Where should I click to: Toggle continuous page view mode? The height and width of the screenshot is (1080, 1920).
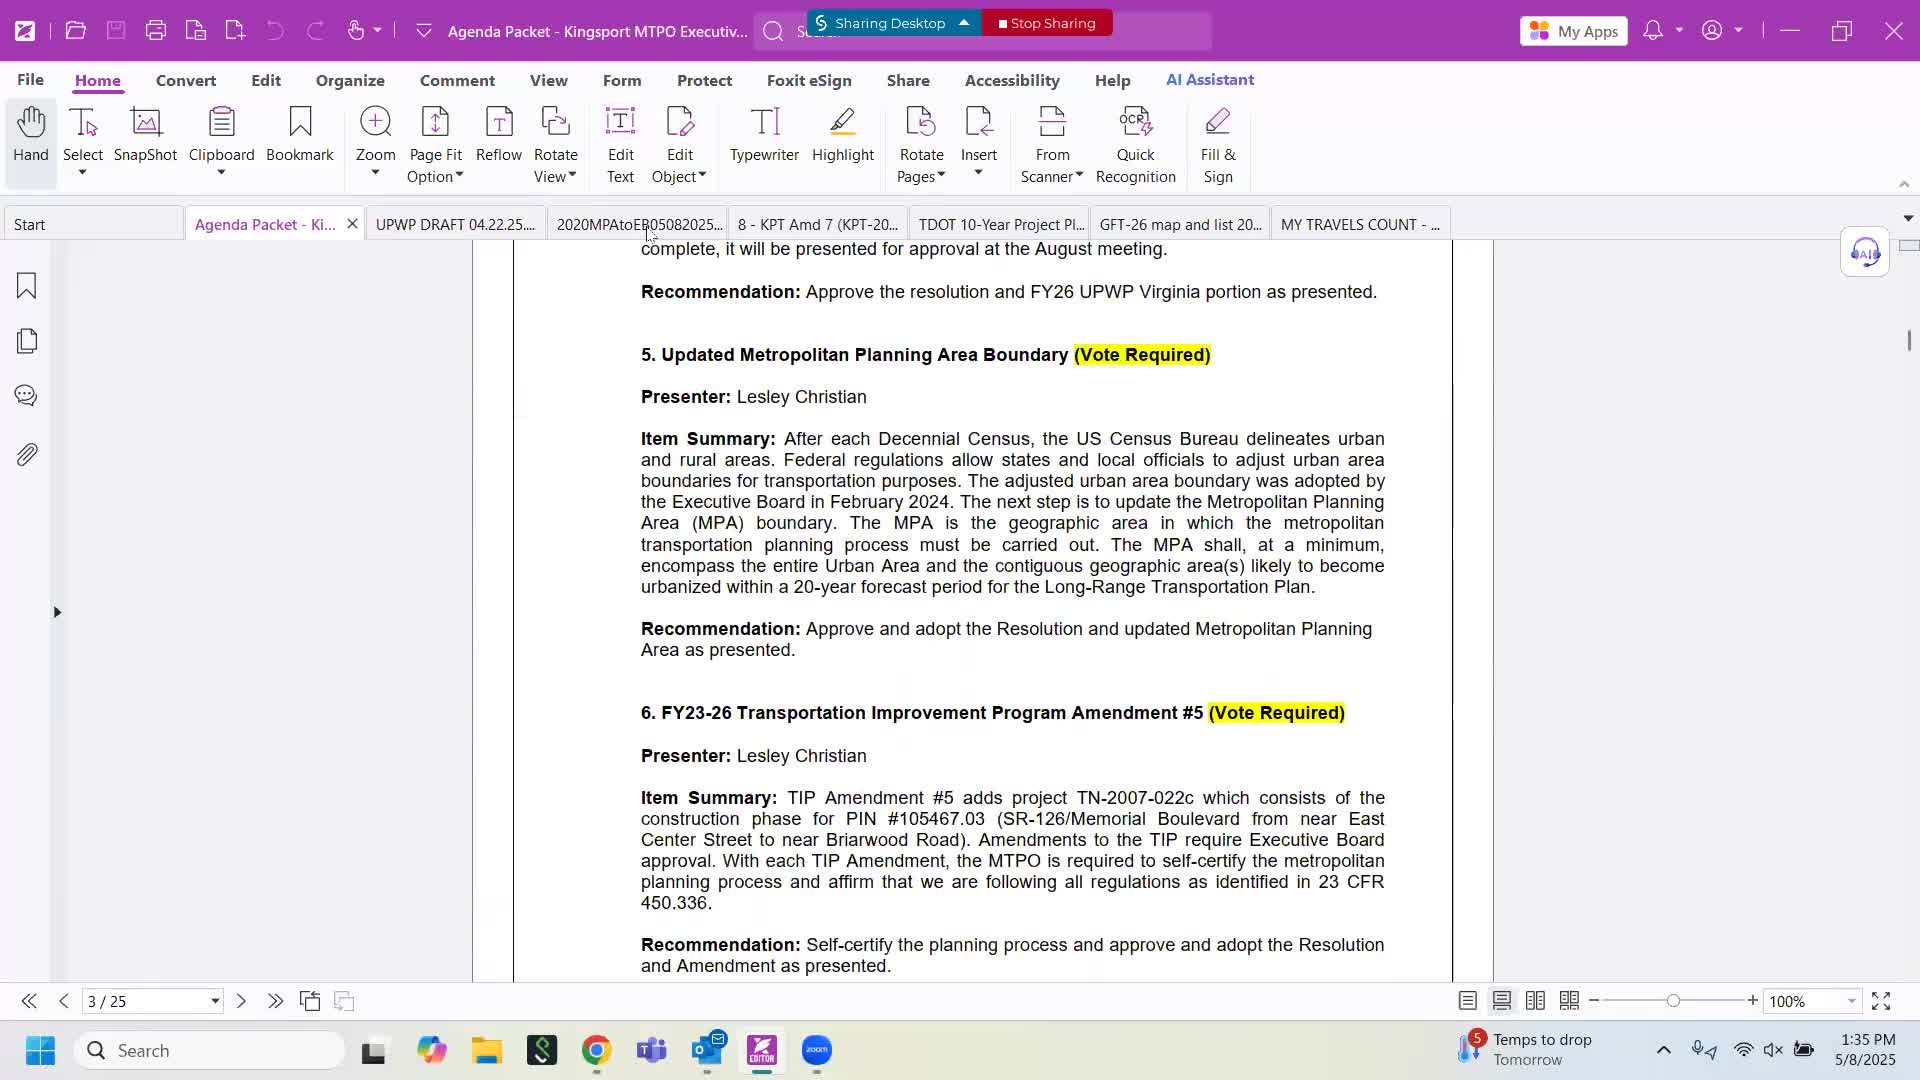coord(1502,1001)
